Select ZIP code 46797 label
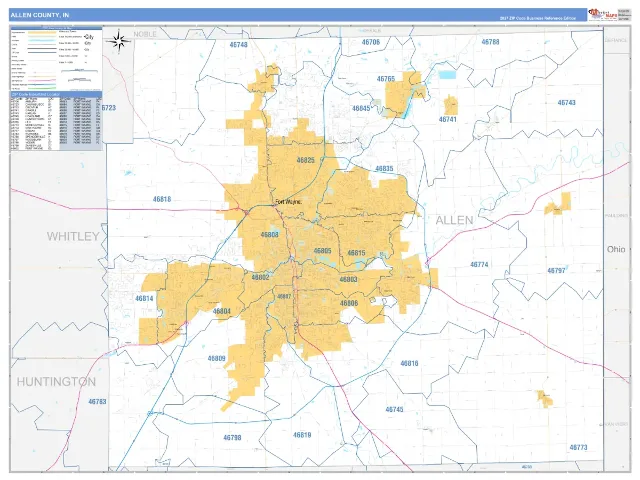The image size is (640, 480). pos(556,271)
